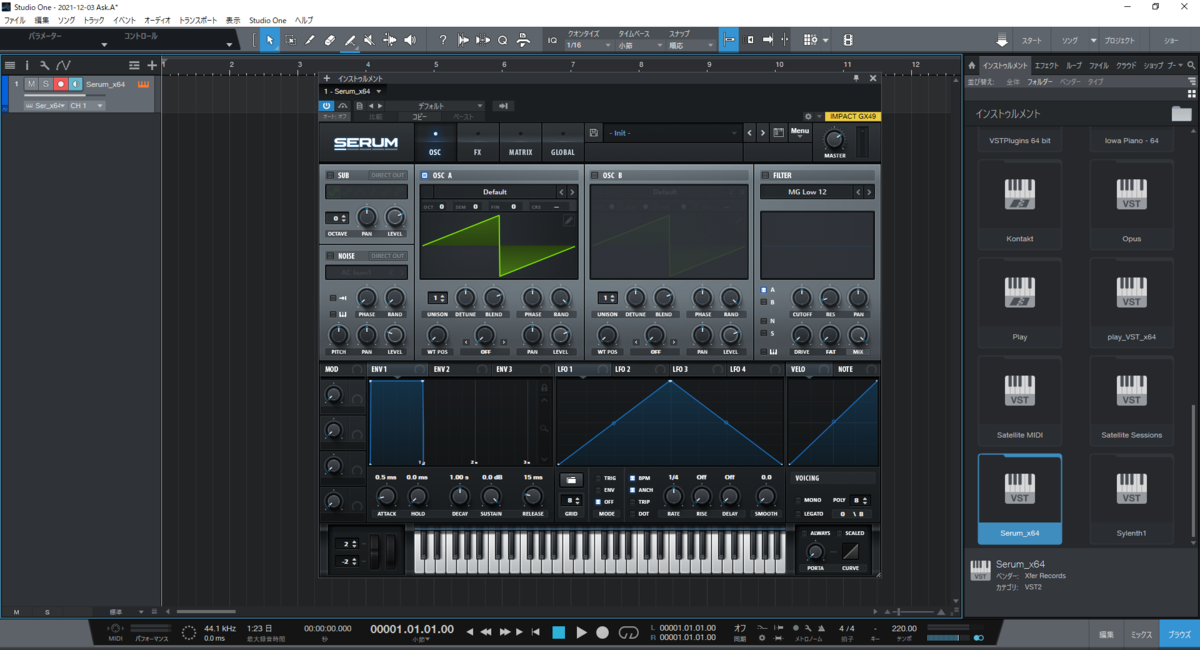Click the スタート button
The width and height of the screenshot is (1200, 650).
point(1031,40)
